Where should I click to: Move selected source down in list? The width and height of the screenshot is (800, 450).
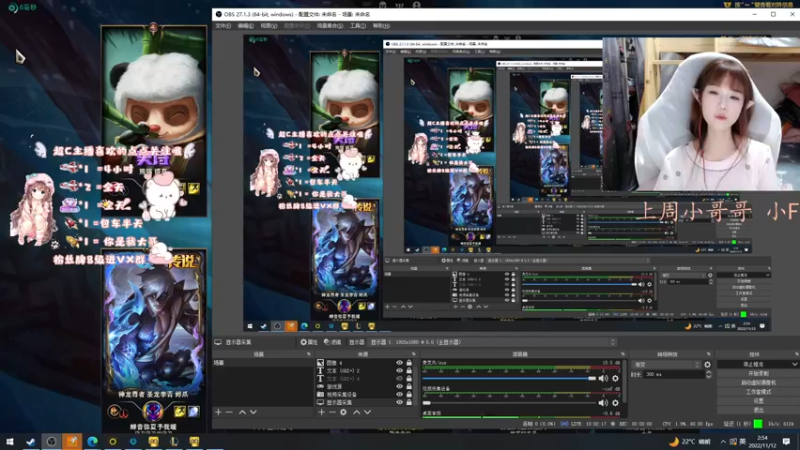coord(367,412)
